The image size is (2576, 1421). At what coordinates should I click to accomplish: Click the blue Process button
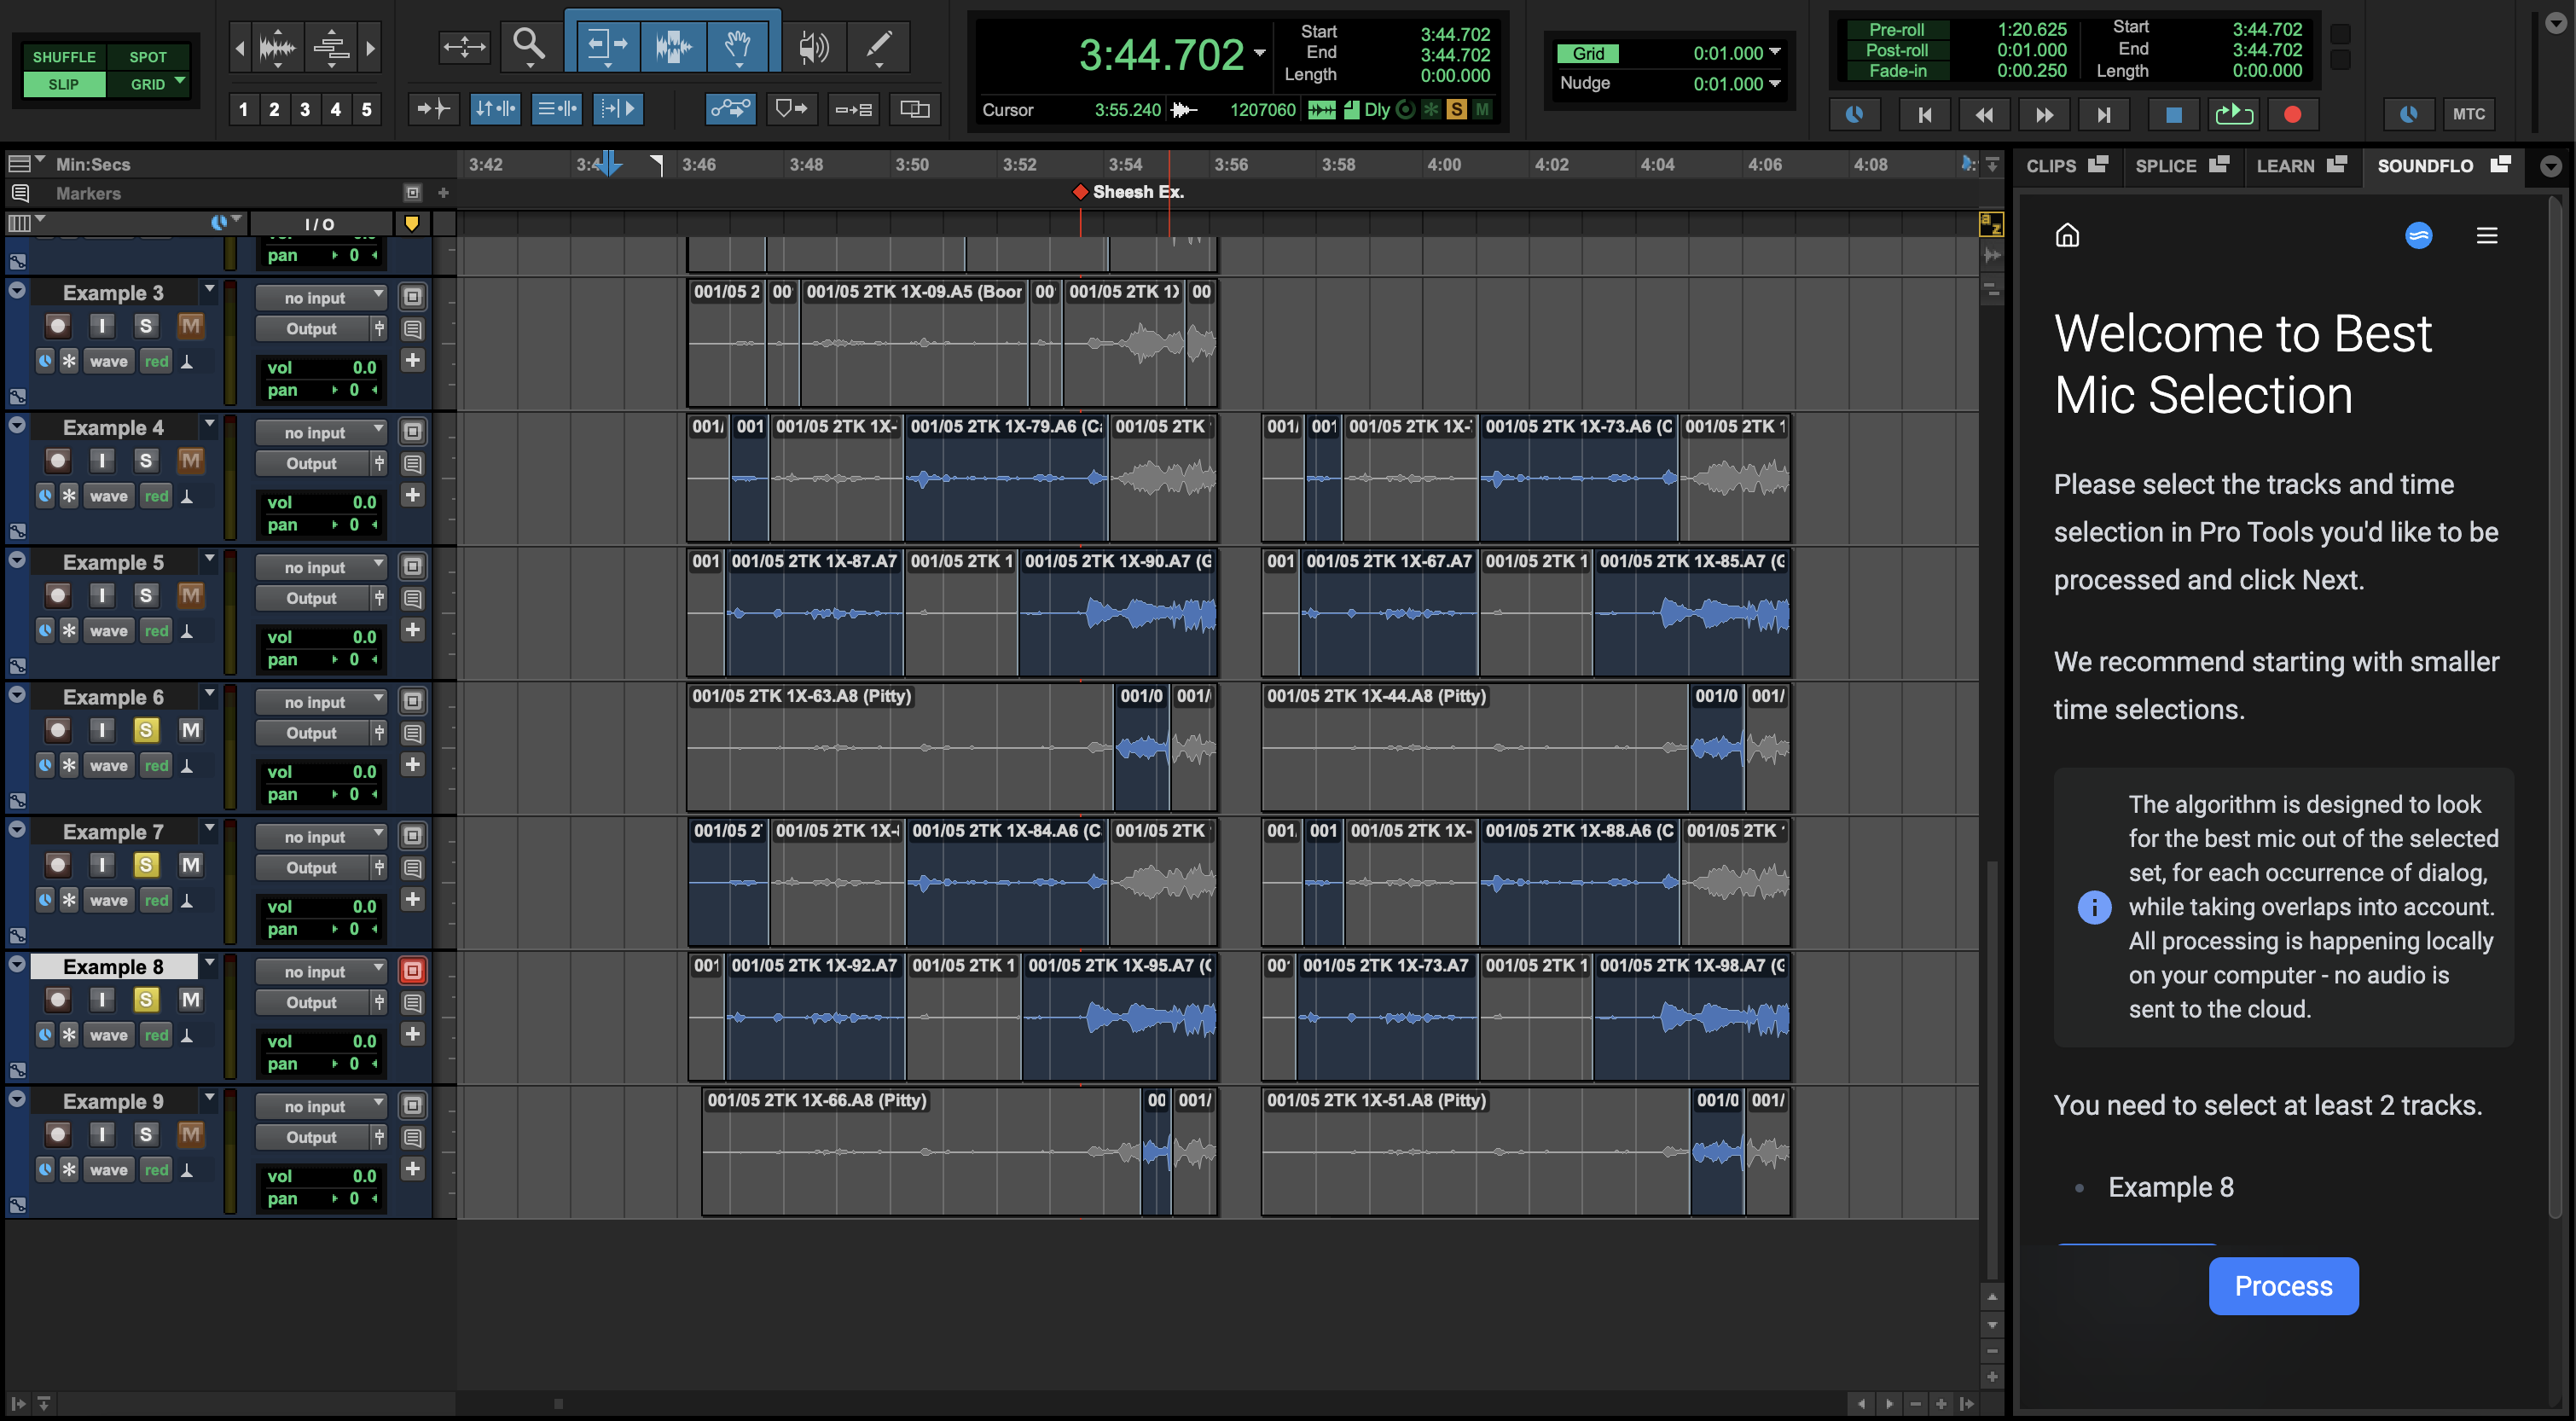(x=2283, y=1286)
